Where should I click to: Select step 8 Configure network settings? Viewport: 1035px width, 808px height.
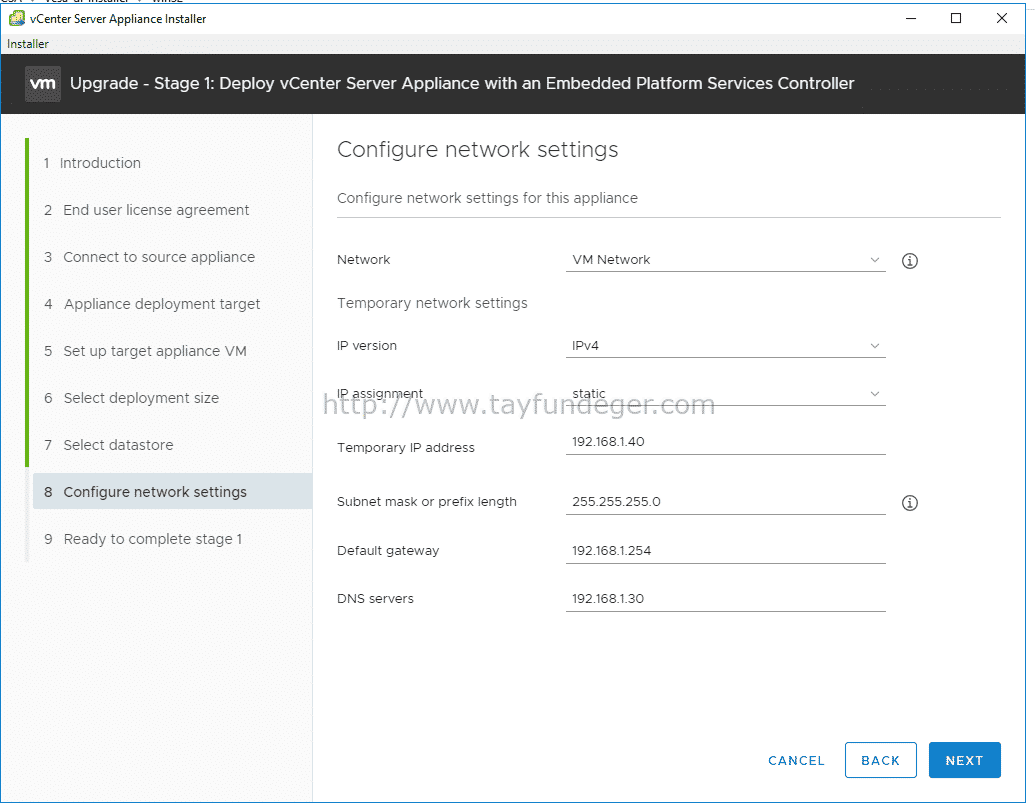[x=172, y=491]
